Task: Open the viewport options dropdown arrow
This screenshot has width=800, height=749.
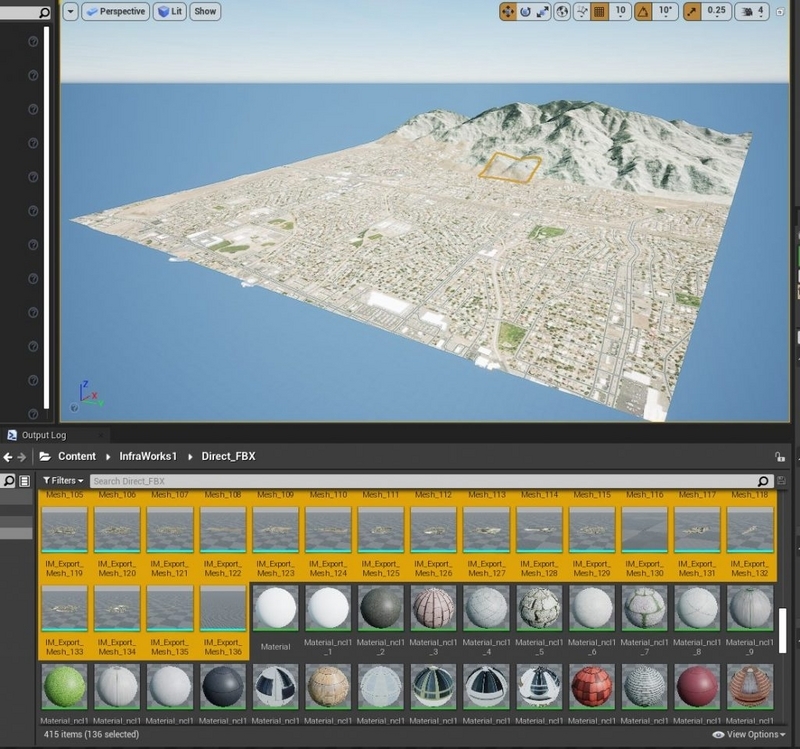Action: (70, 11)
